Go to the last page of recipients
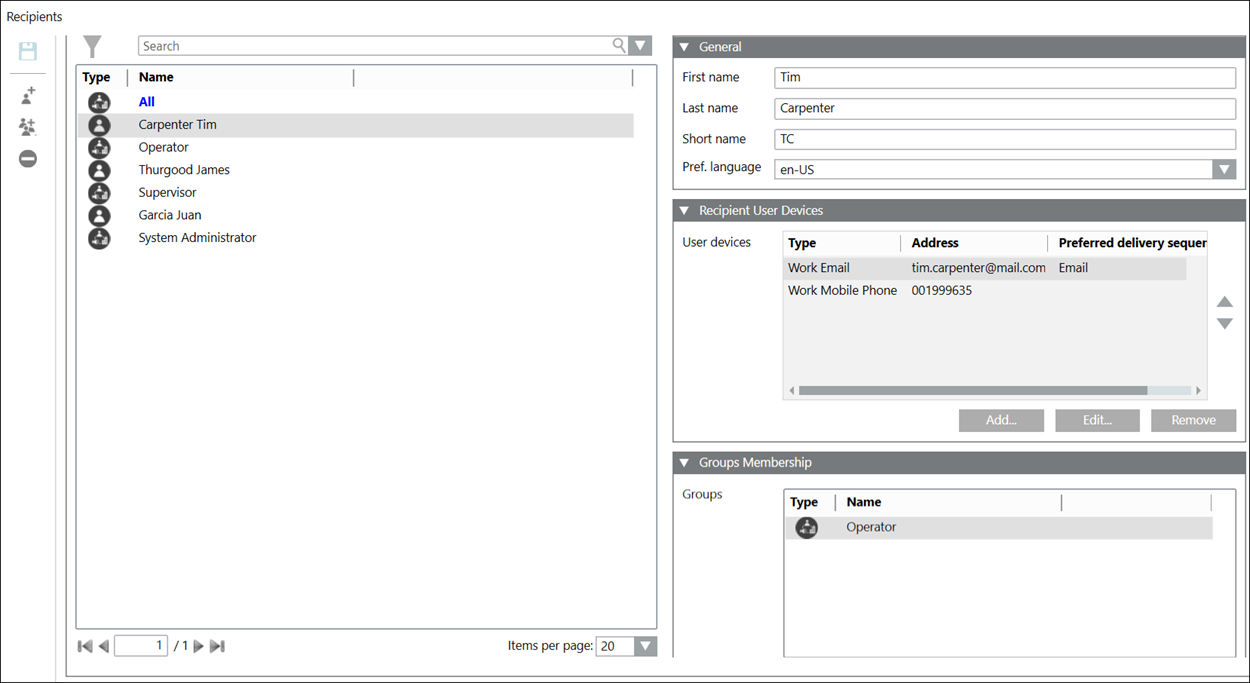1250x683 pixels. pos(217,647)
